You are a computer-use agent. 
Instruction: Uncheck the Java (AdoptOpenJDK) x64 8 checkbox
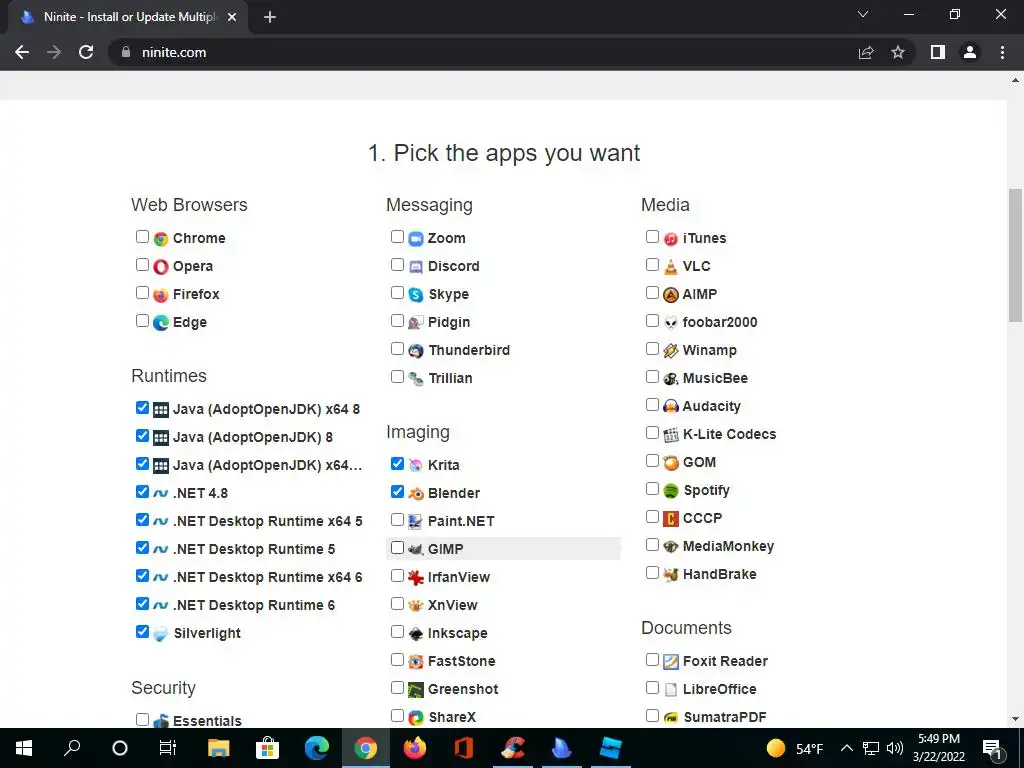(142, 408)
